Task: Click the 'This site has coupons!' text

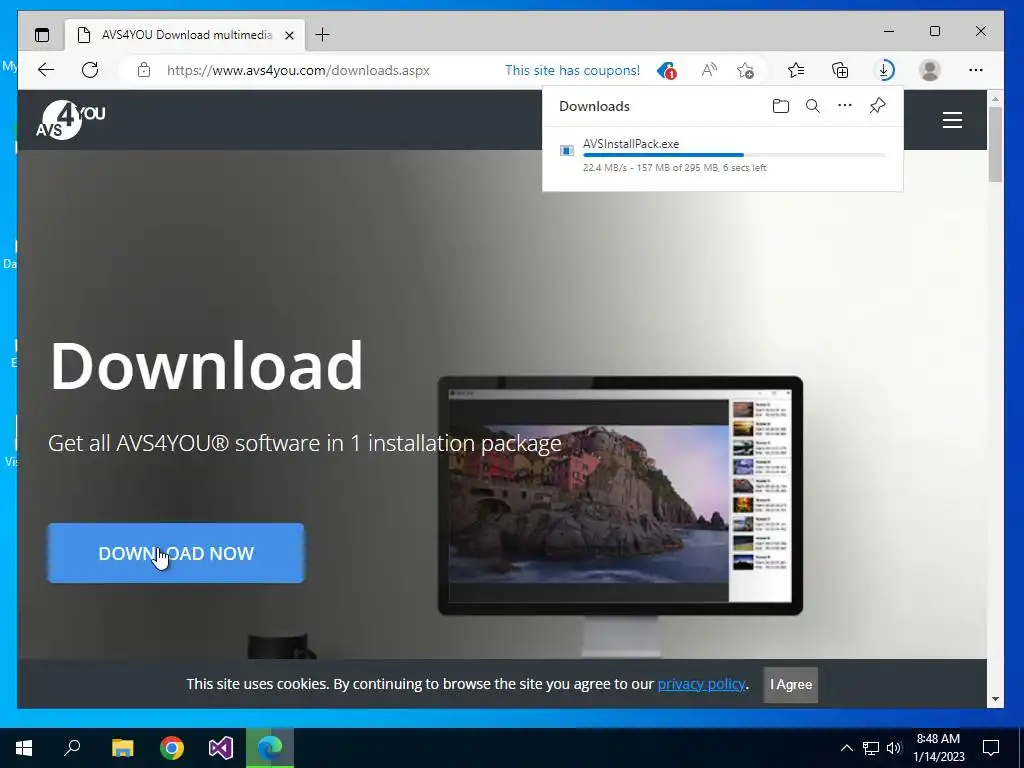Action: [x=572, y=71]
